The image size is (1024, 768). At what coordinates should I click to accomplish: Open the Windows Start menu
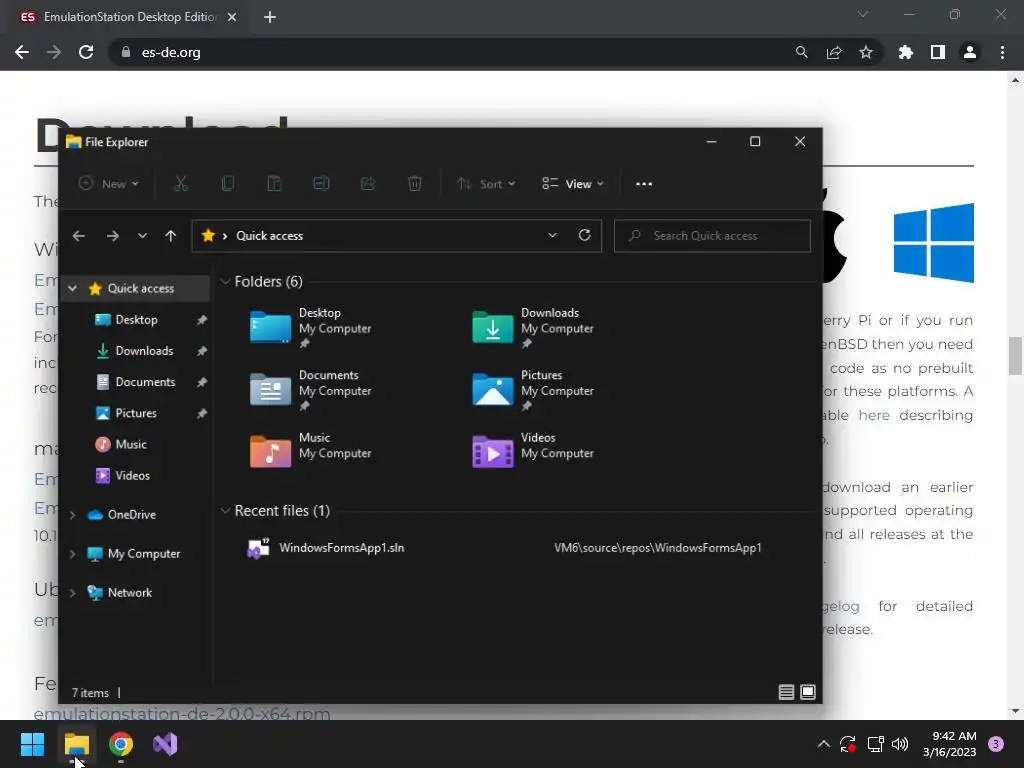[x=32, y=744]
